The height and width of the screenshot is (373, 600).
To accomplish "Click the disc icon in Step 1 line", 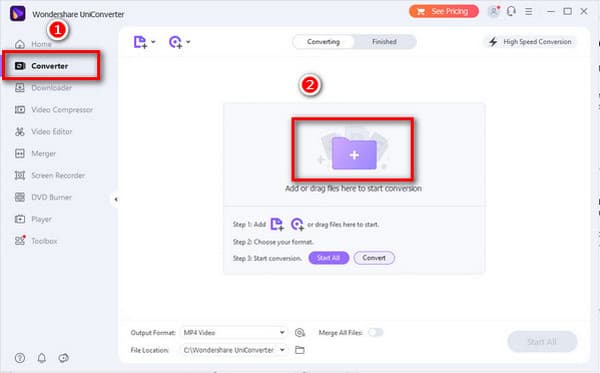I will pos(297,224).
